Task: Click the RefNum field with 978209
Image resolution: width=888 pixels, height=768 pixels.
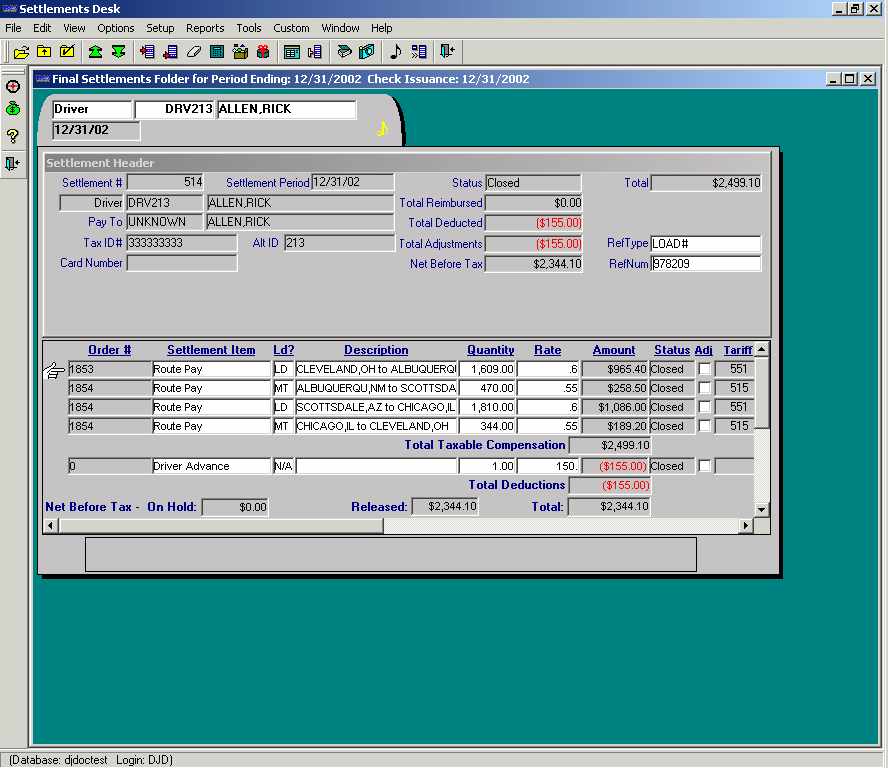Action: (705, 264)
